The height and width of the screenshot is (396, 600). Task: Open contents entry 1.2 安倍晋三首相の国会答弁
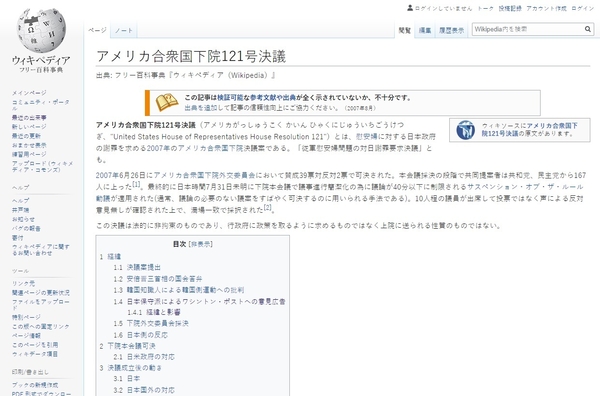158,279
